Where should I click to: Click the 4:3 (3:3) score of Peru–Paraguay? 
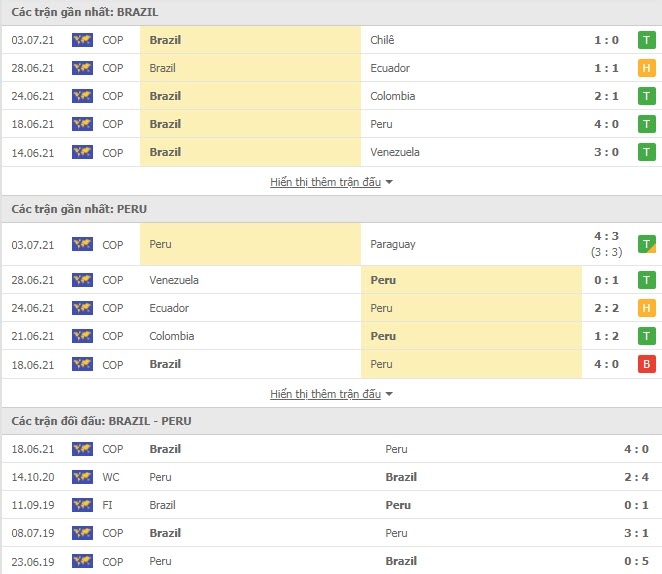[607, 244]
